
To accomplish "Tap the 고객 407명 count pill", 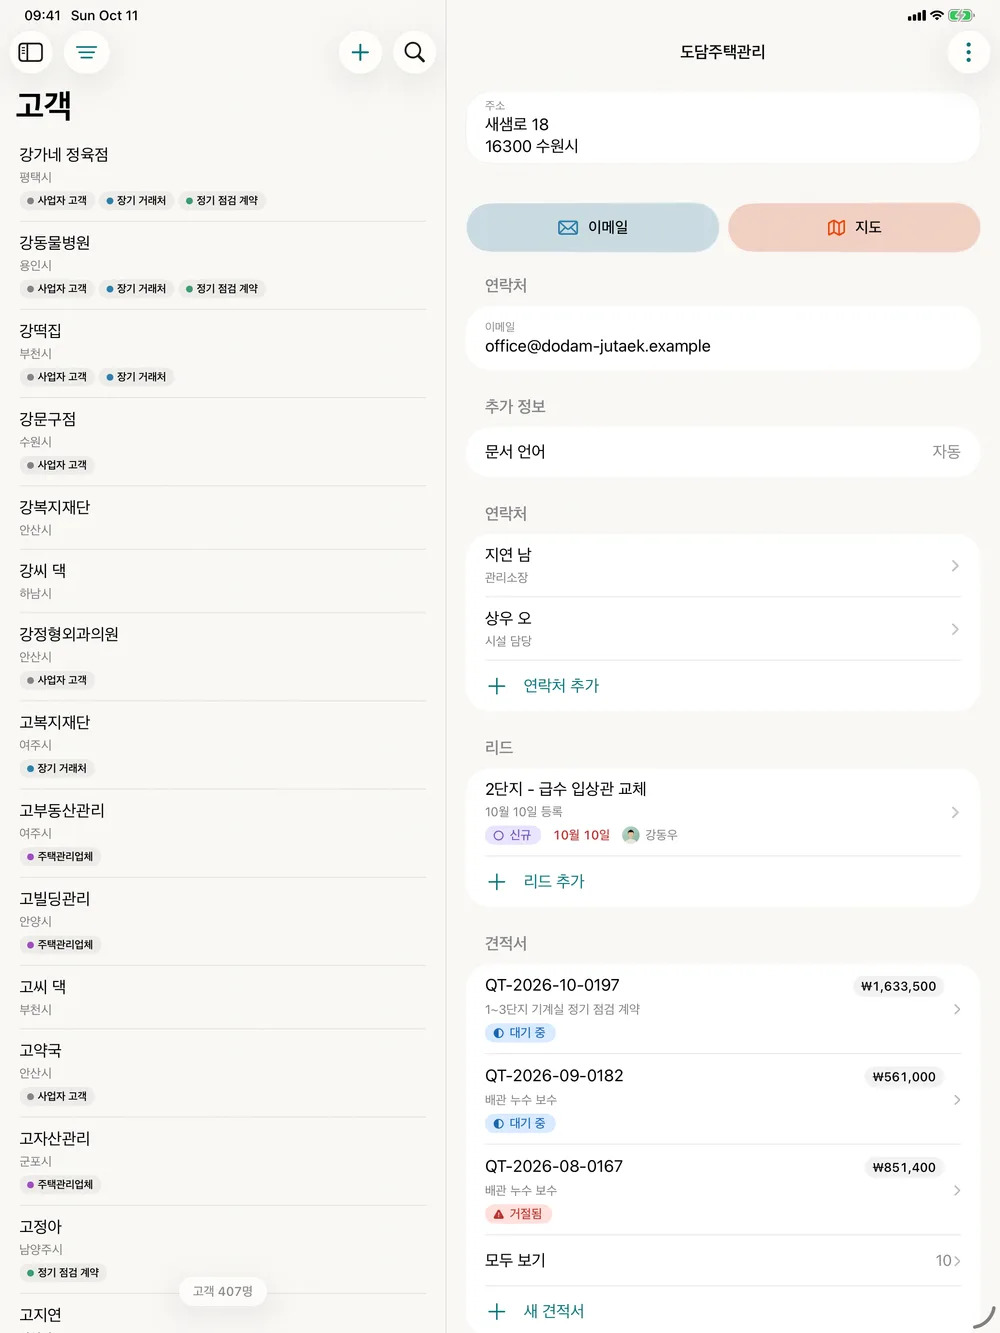I will [223, 1291].
